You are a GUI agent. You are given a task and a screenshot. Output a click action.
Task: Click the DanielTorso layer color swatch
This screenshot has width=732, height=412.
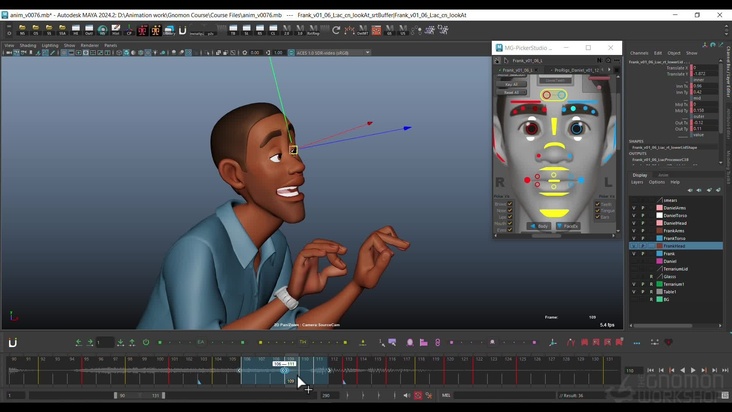click(659, 215)
